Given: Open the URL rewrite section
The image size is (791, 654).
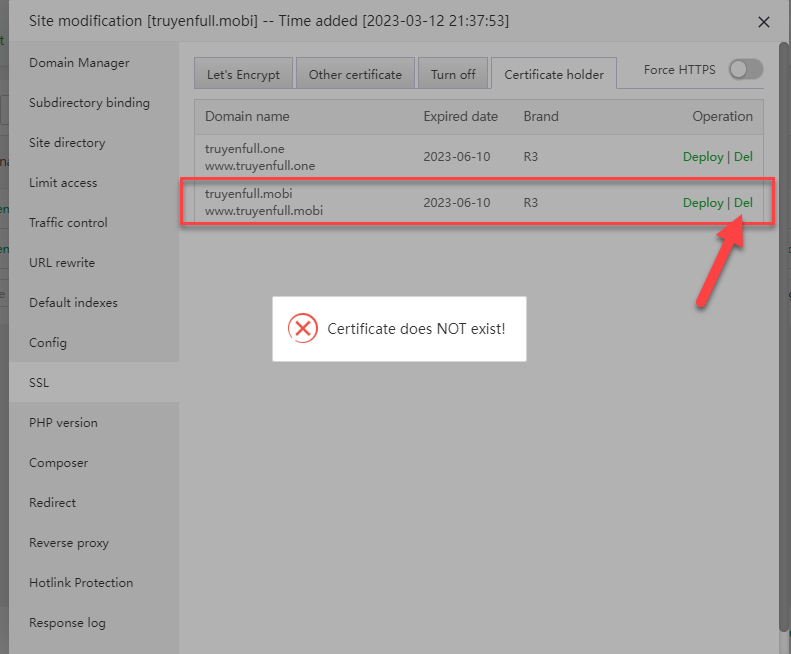Looking at the screenshot, I should pos(62,263).
